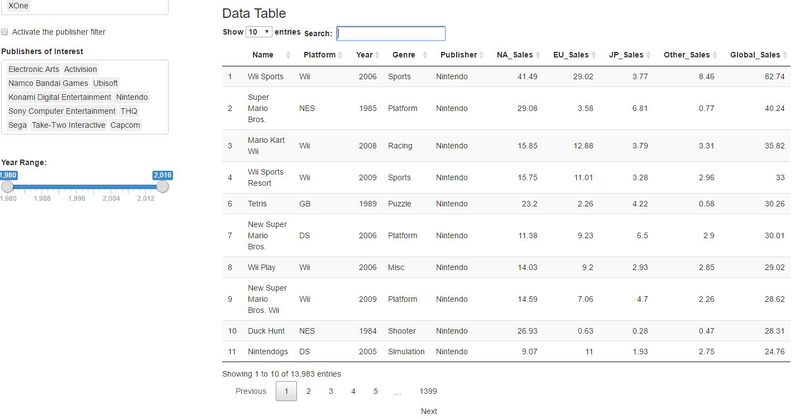Sort by the Other_Sales column header
This screenshot has width=800, height=419.
coord(686,55)
